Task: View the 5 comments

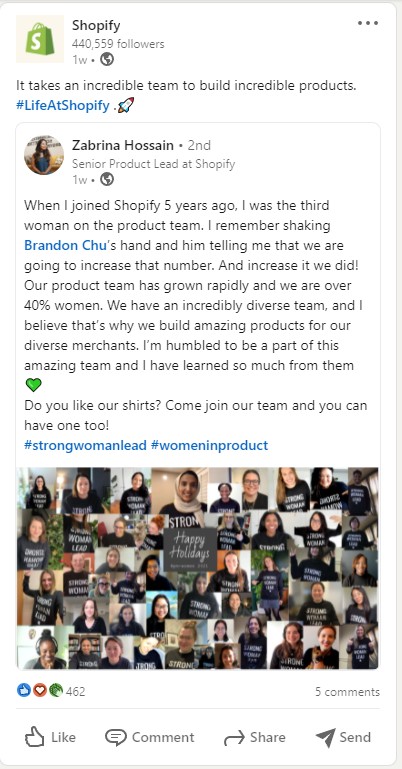Action: coord(347,692)
